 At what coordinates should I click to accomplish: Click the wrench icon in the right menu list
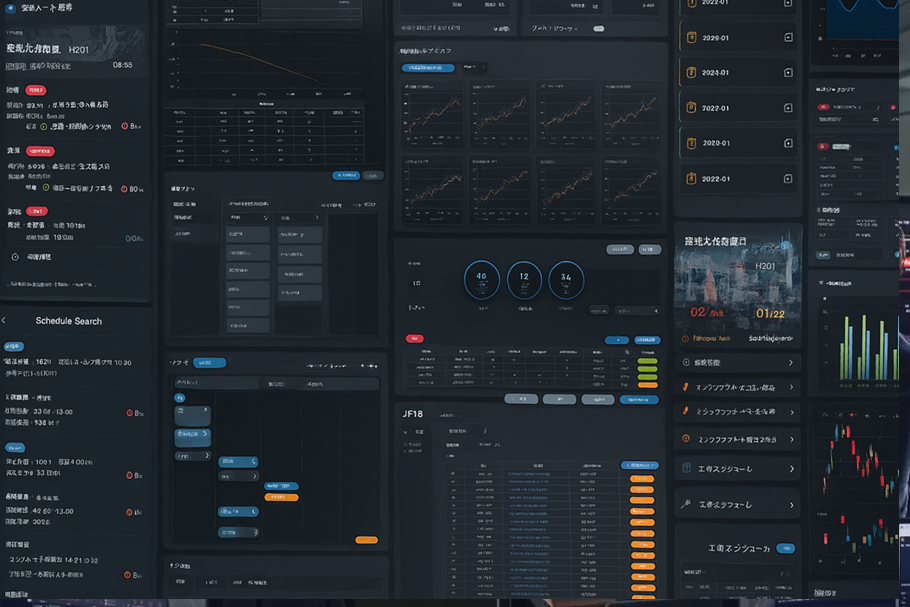tap(686, 505)
